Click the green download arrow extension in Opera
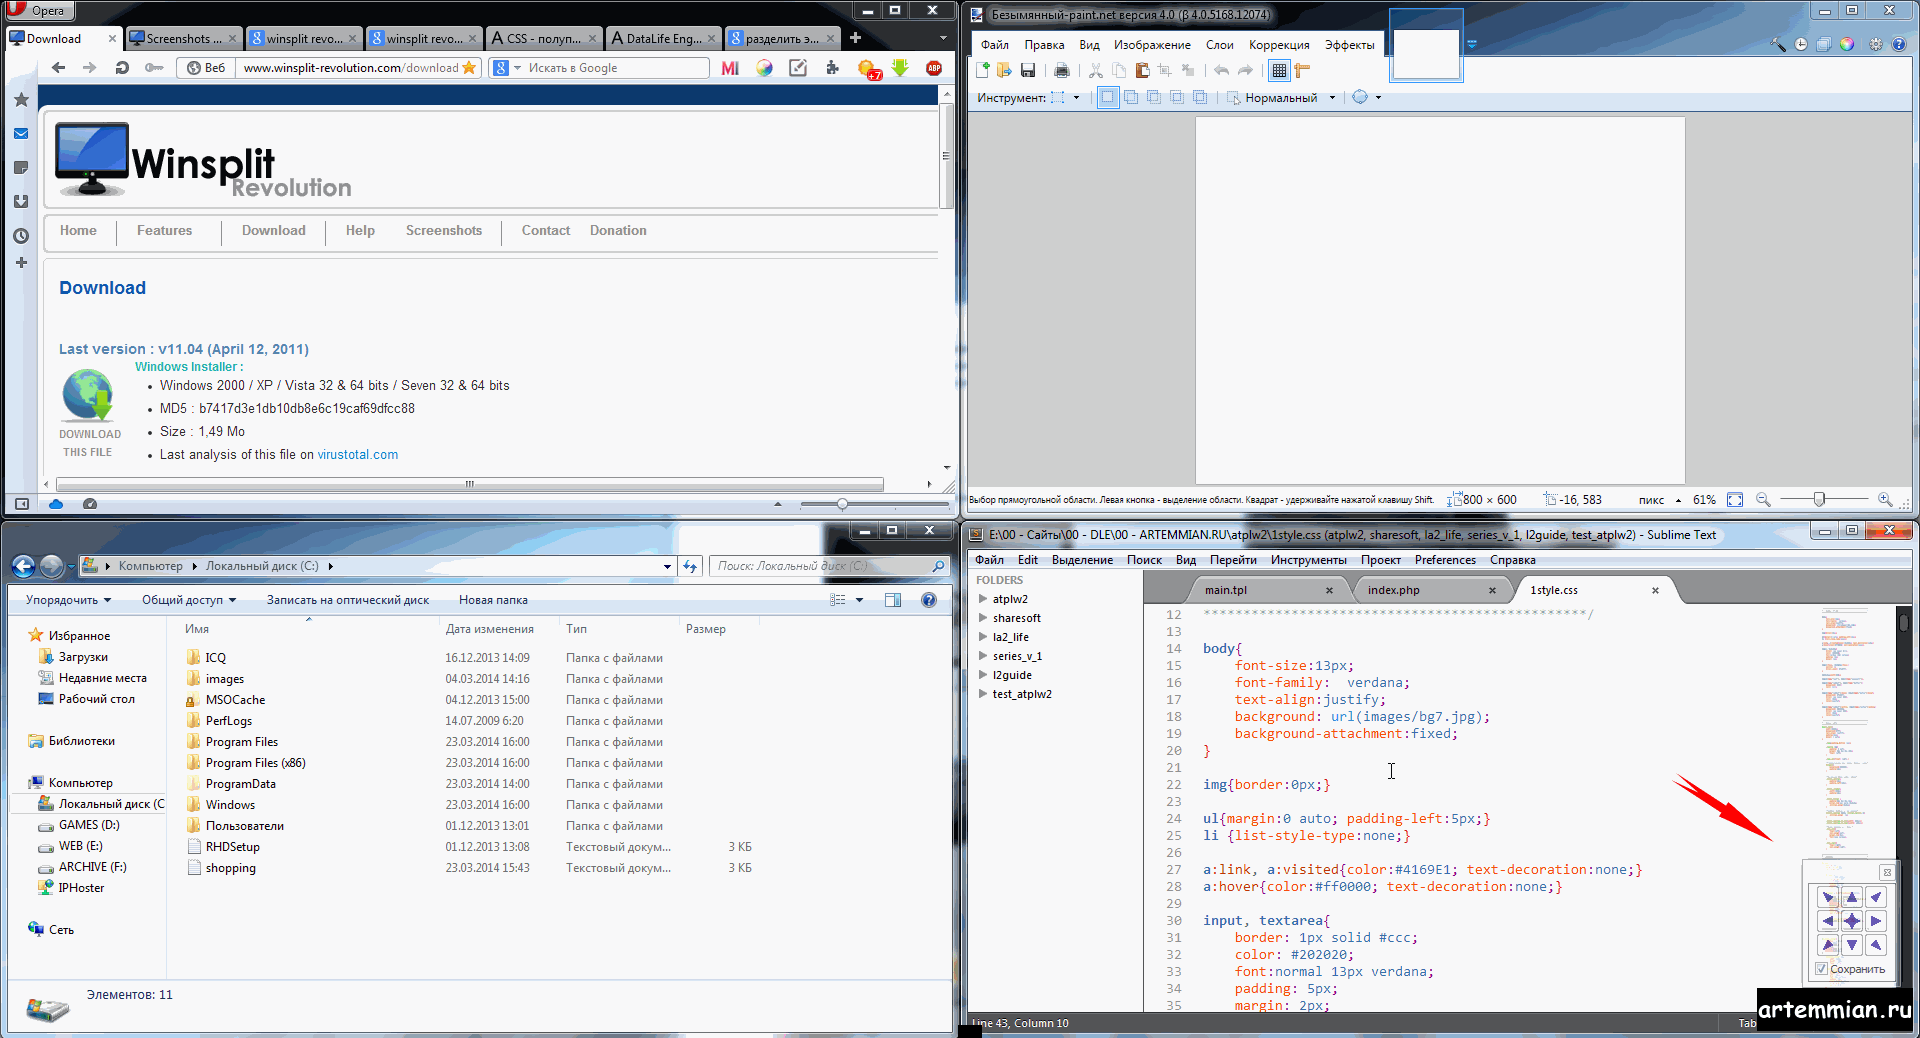 click(x=900, y=68)
